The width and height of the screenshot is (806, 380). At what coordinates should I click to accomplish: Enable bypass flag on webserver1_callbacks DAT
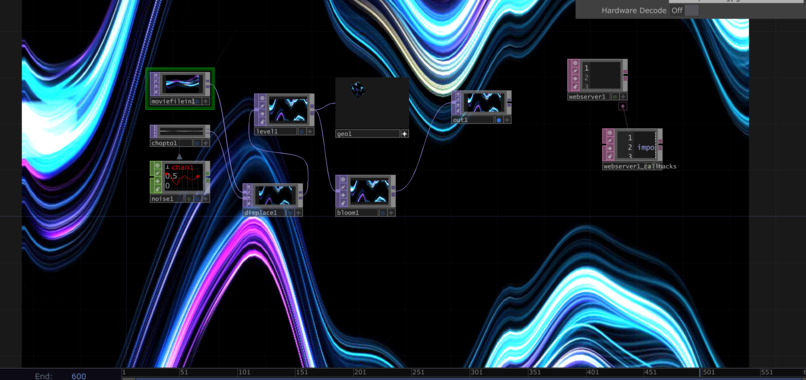point(610,148)
